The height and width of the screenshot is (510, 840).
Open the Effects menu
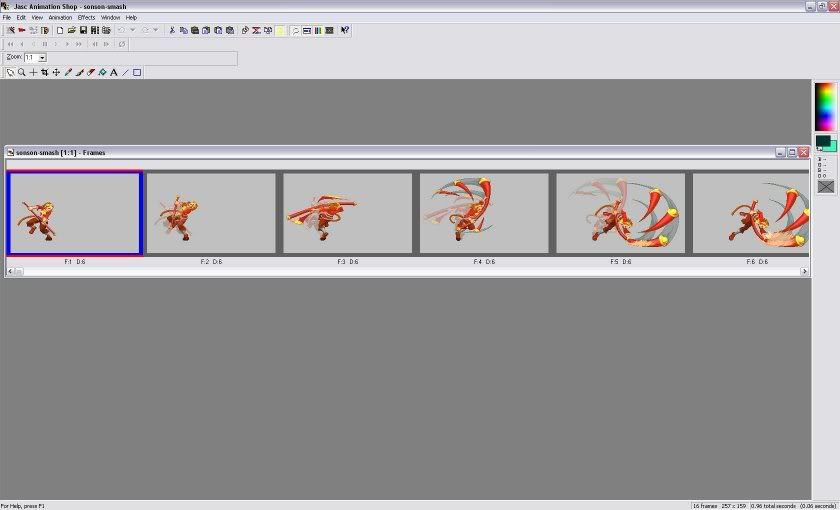tap(86, 18)
